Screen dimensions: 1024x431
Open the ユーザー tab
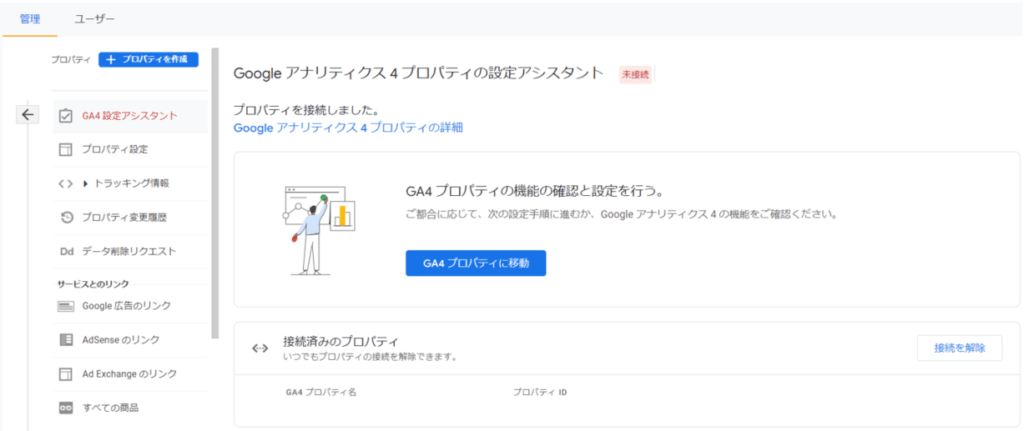tap(94, 19)
